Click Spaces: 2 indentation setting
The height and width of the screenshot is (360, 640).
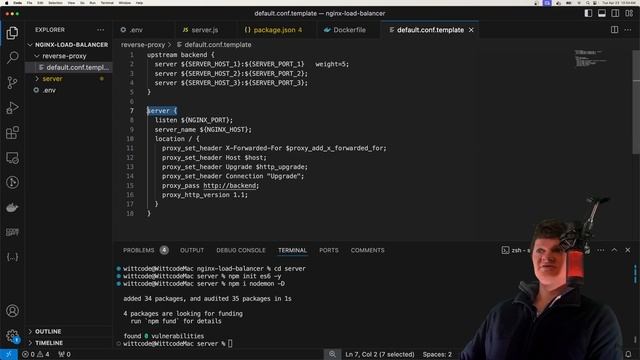[437, 354]
